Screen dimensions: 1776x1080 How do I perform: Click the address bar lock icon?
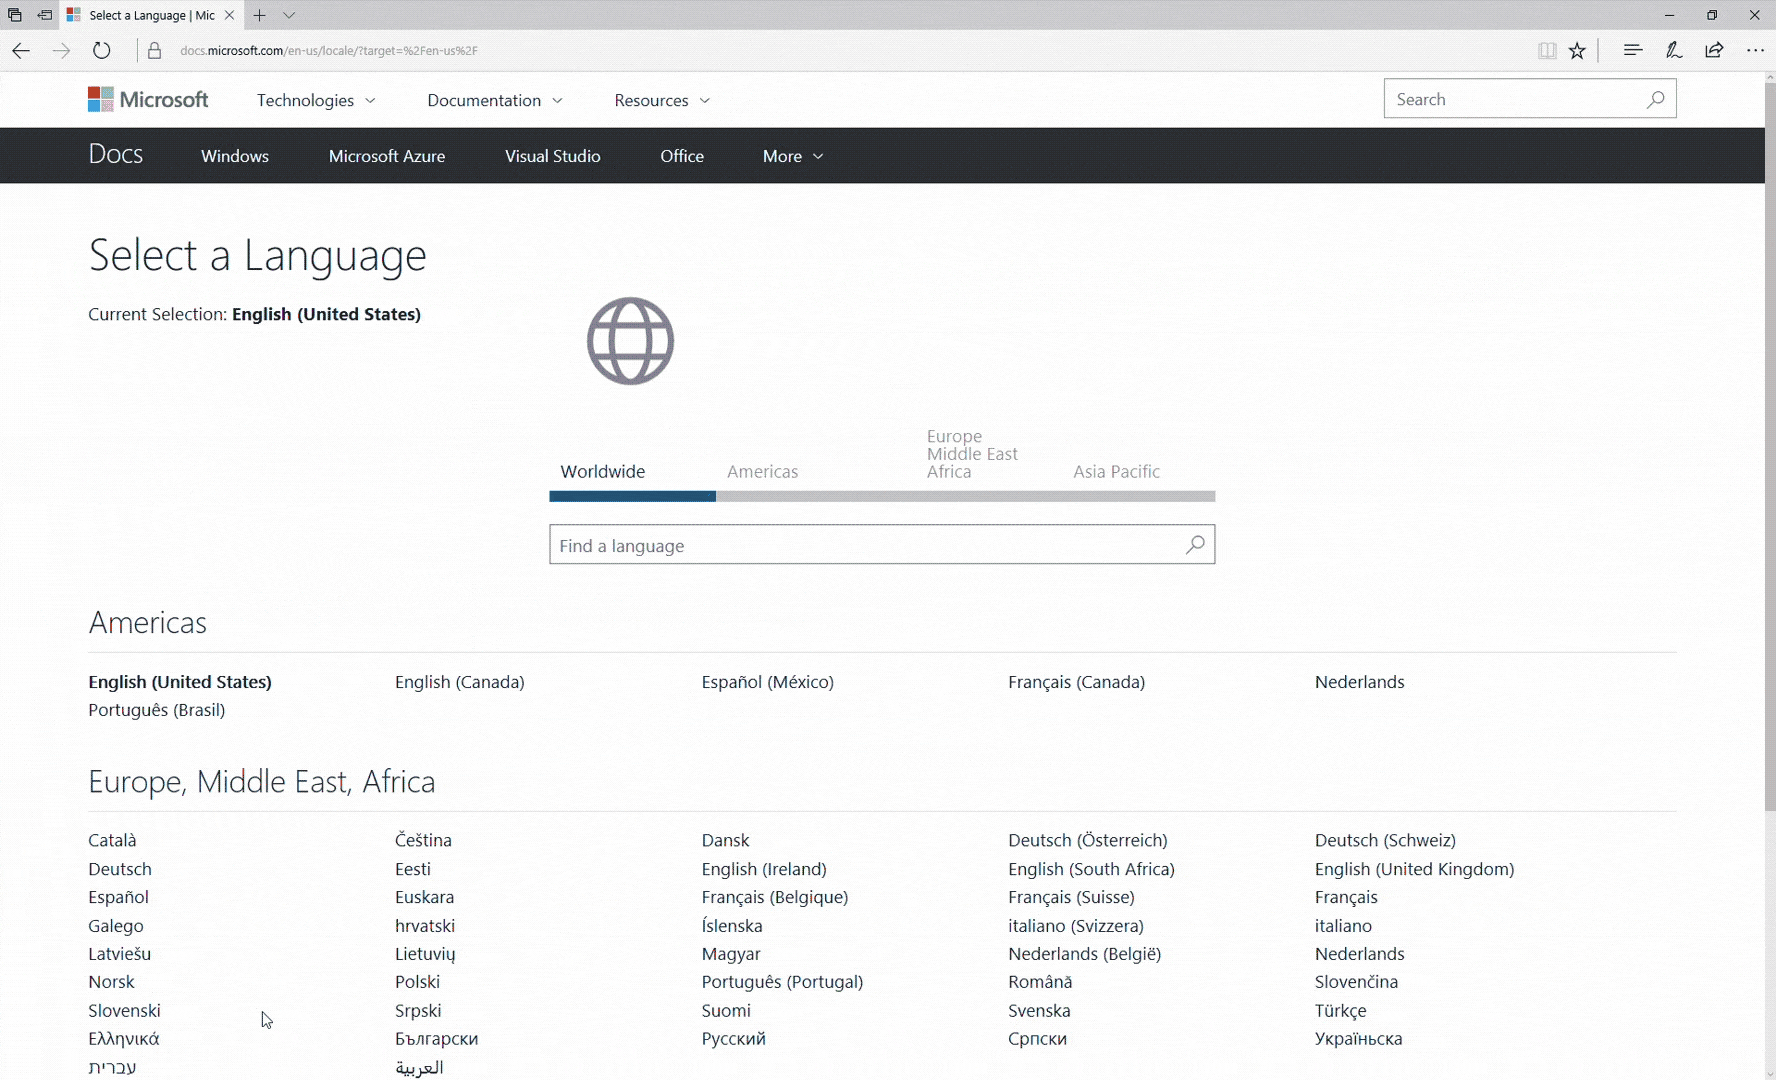pyautogui.click(x=154, y=51)
